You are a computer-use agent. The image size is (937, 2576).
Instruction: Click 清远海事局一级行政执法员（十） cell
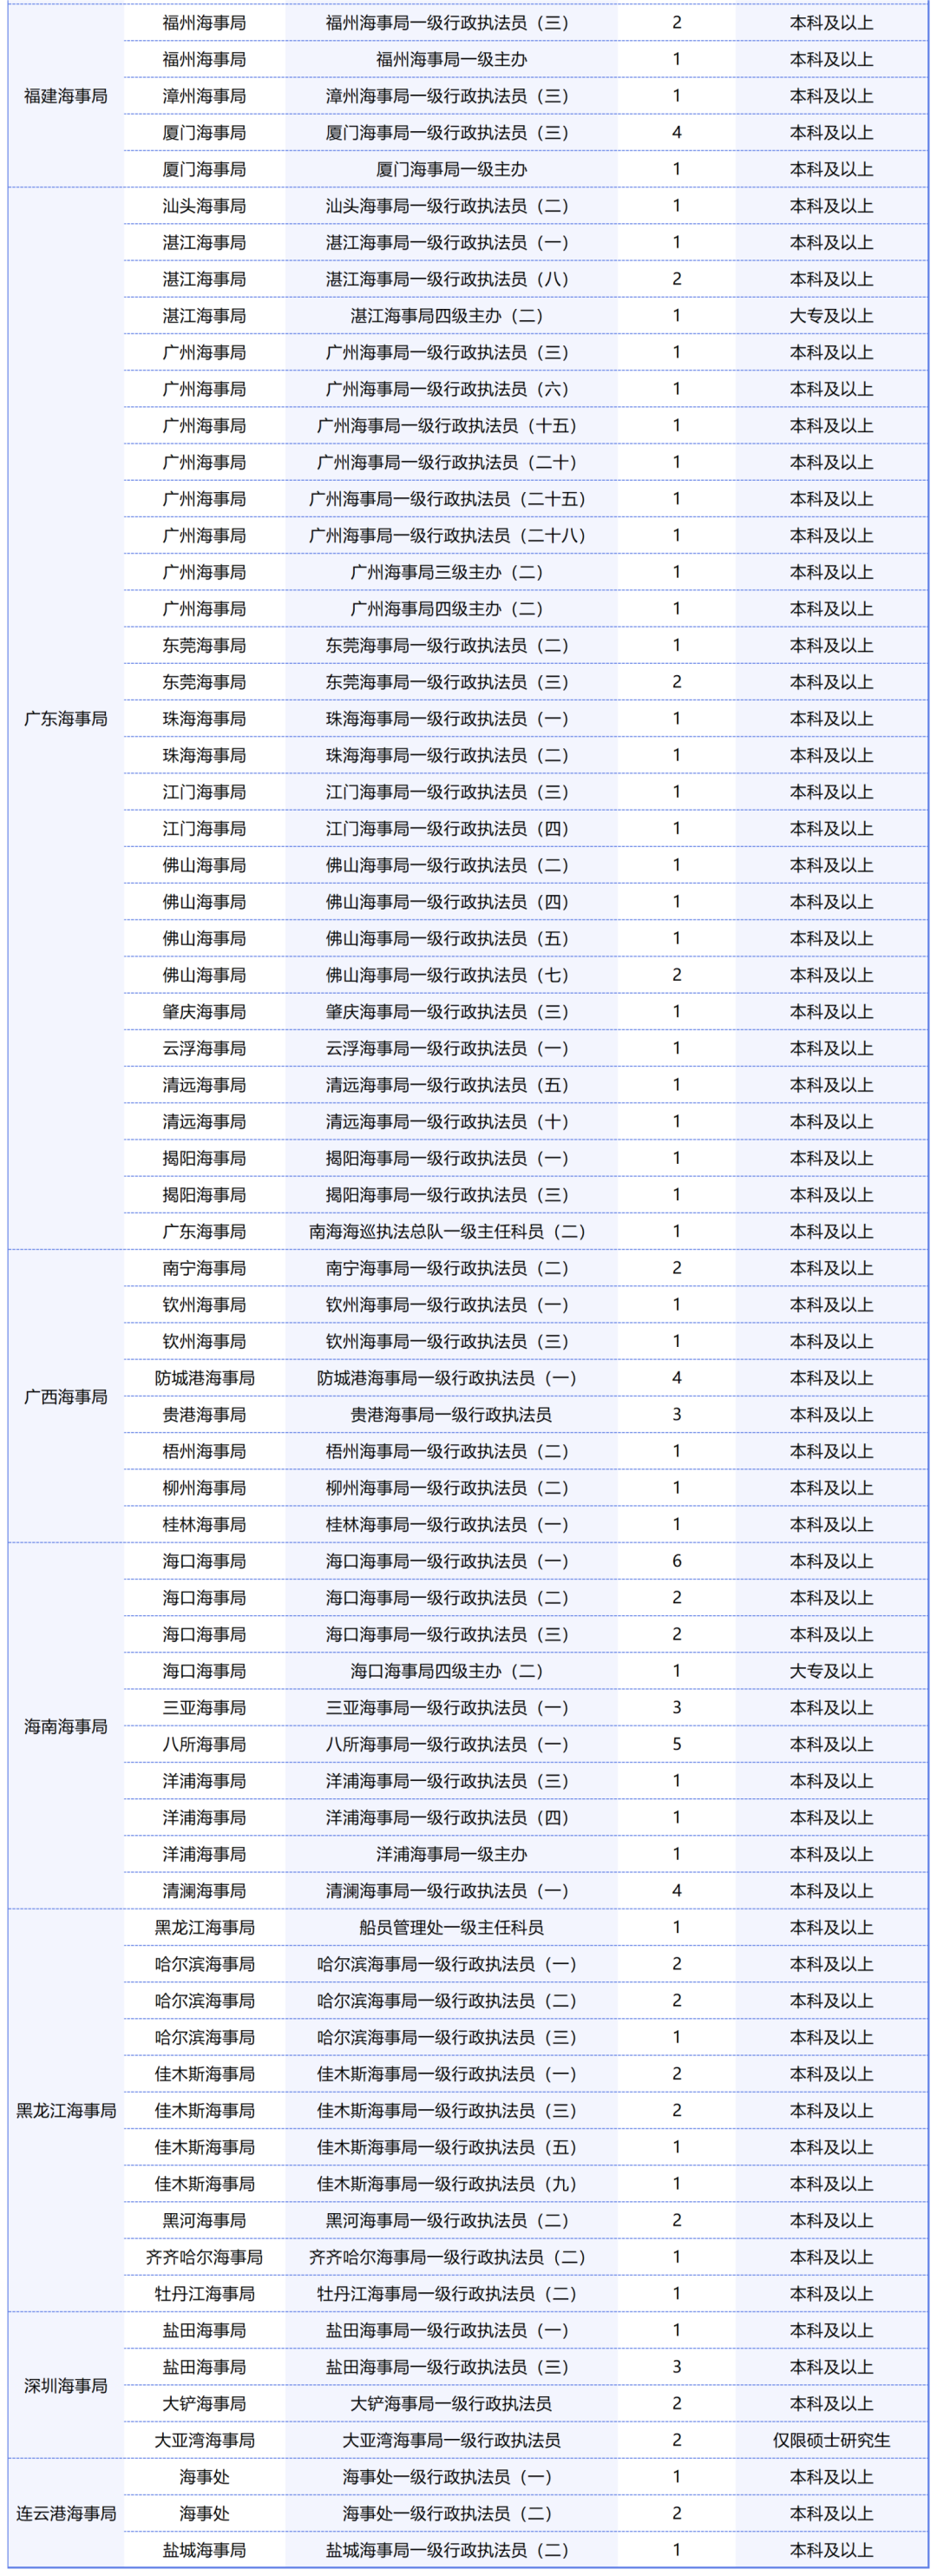pos(451,1121)
